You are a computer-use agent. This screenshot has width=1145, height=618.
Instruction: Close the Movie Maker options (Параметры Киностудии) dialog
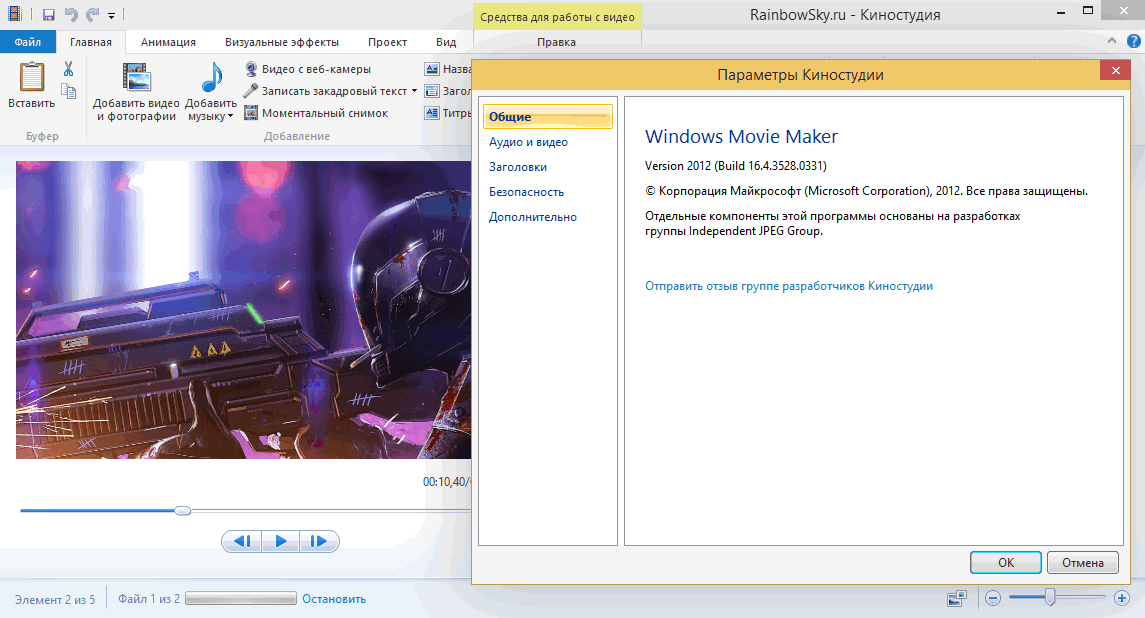pos(1115,71)
